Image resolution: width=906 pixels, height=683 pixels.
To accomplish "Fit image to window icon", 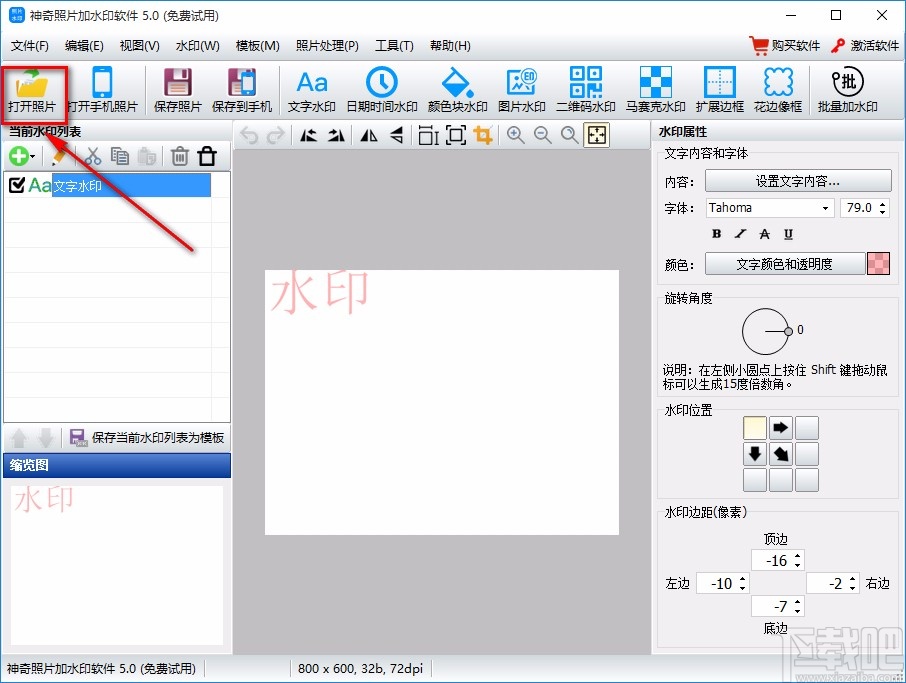I will pyautogui.click(x=597, y=135).
